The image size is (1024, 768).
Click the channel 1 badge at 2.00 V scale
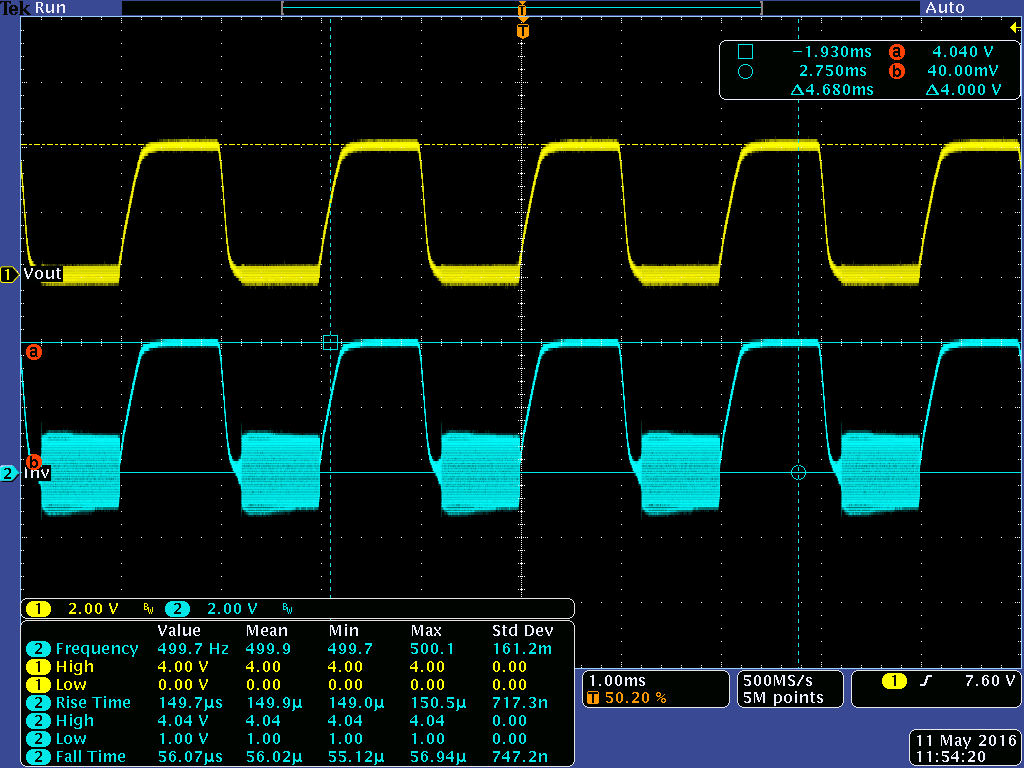[39, 609]
